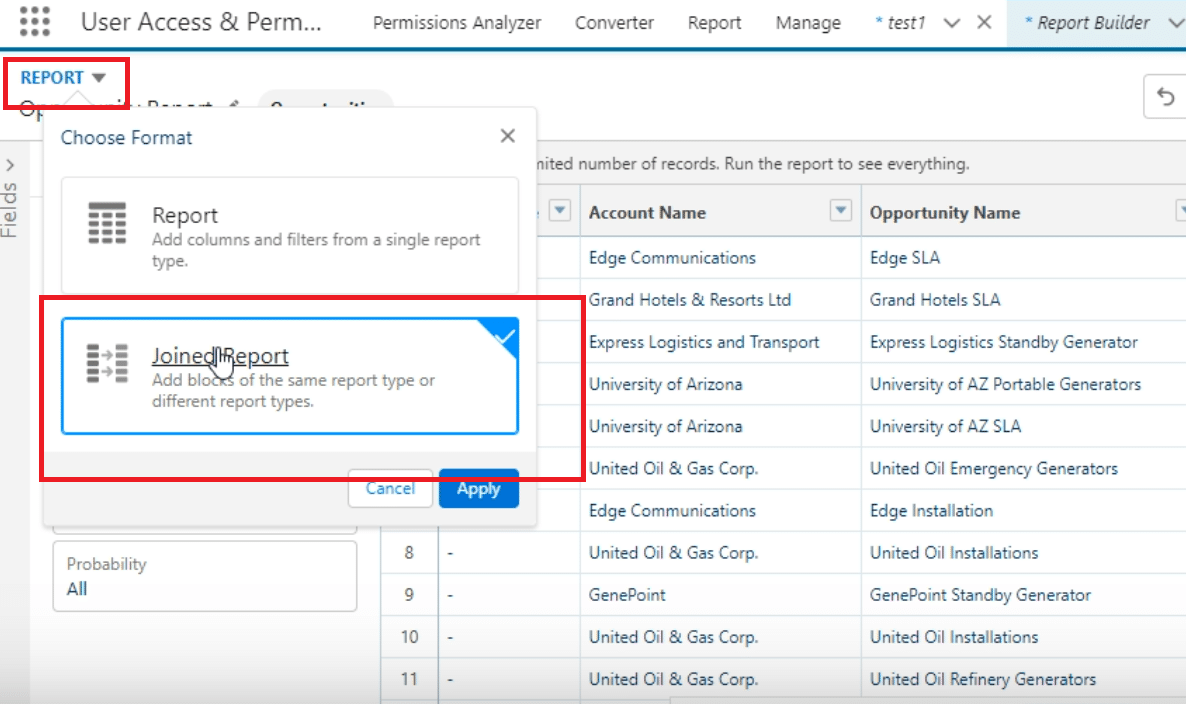Click Cancel in Choose Format dialog

(390, 489)
